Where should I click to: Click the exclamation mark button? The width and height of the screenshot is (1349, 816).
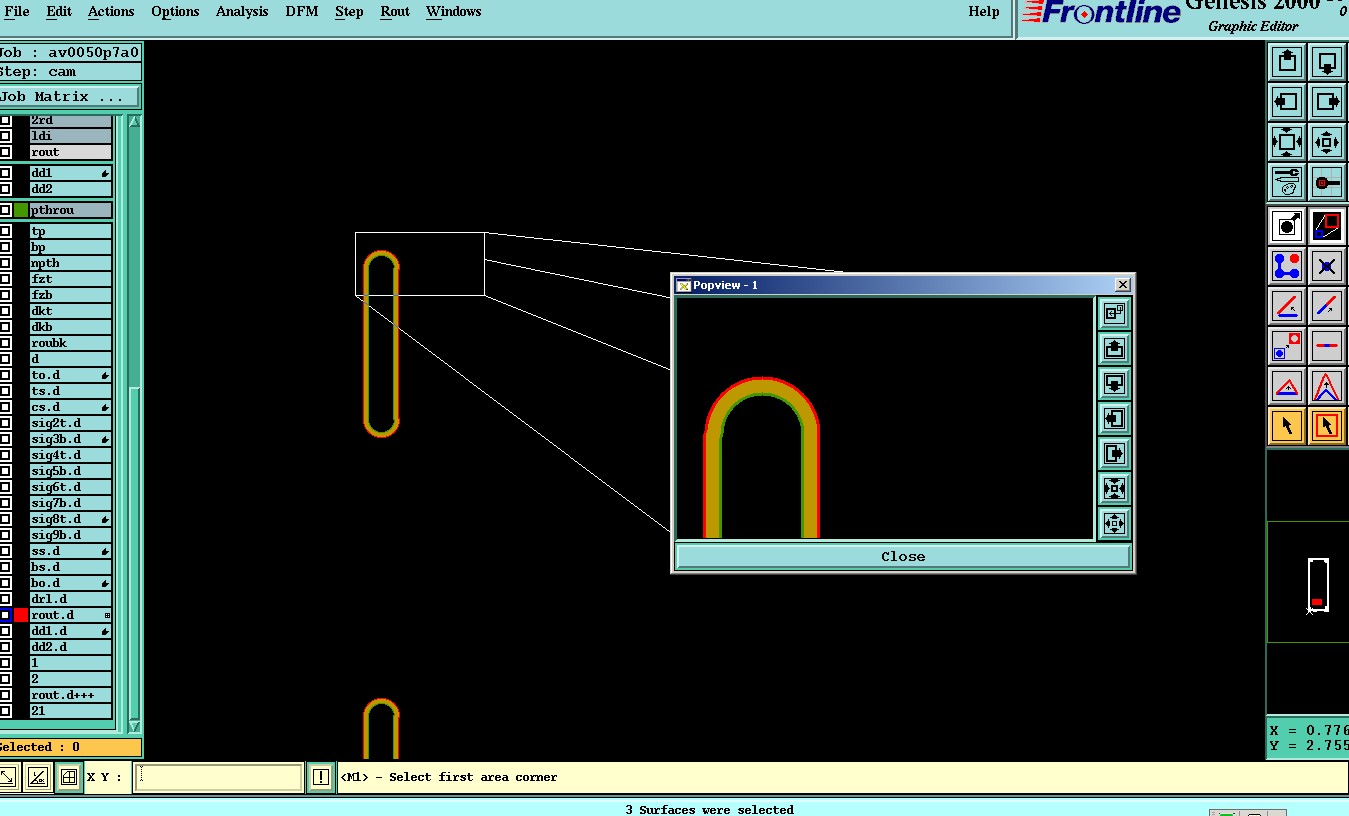320,777
